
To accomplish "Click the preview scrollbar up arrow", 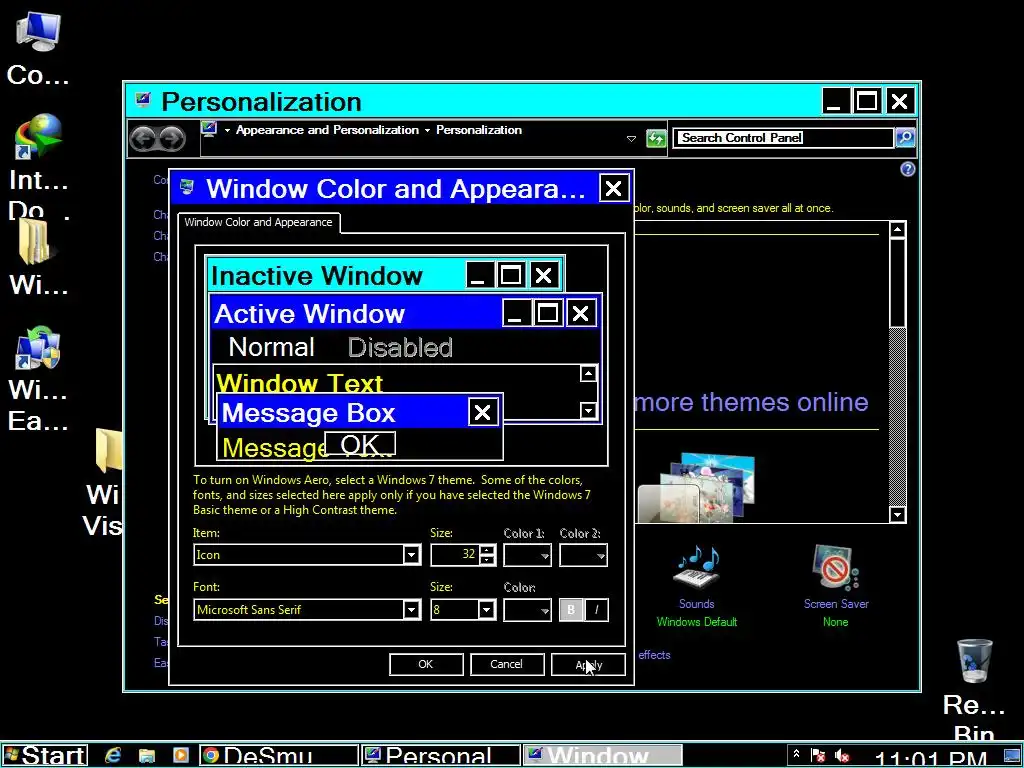I will click(588, 374).
